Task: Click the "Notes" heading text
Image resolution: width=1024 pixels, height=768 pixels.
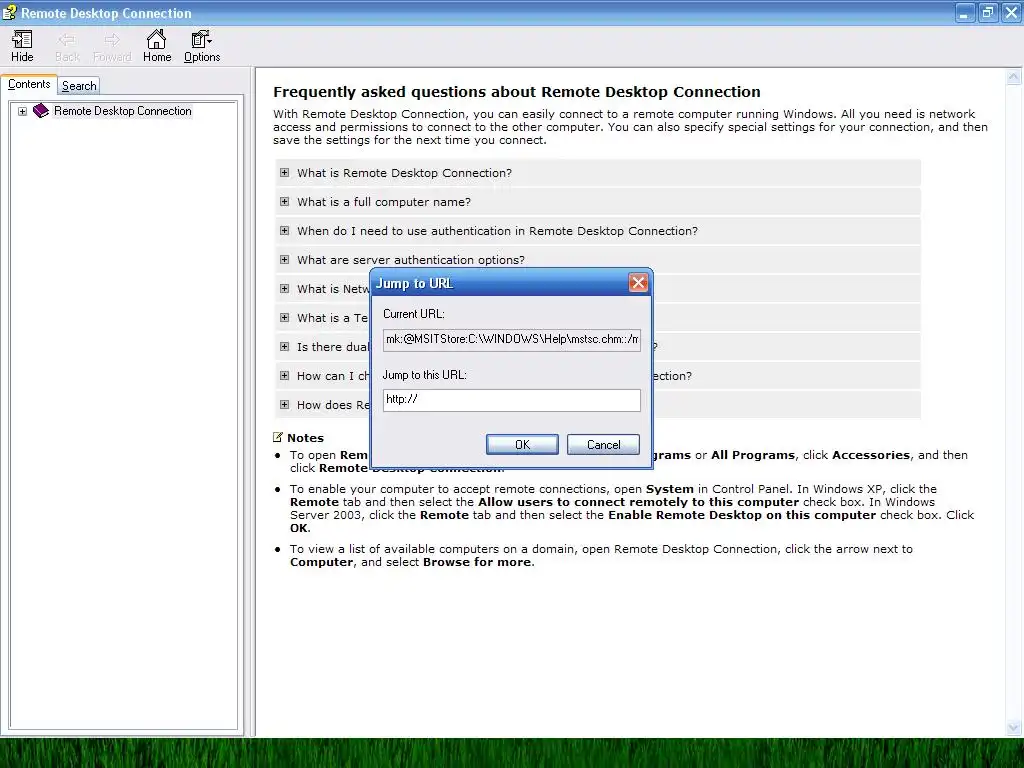Action: [x=305, y=438]
